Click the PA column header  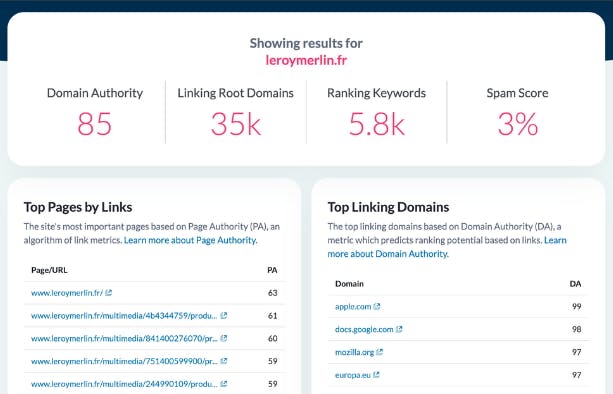click(x=272, y=270)
